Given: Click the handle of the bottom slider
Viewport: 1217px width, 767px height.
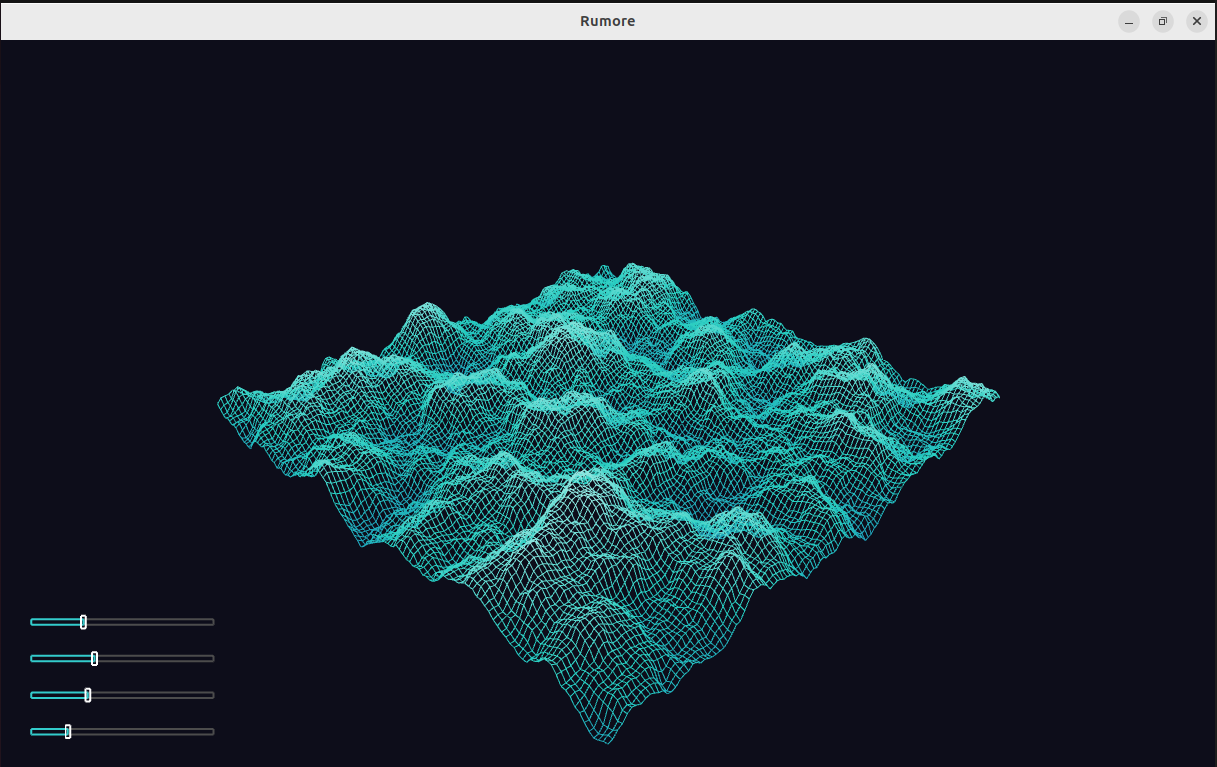Looking at the screenshot, I should (x=68, y=731).
